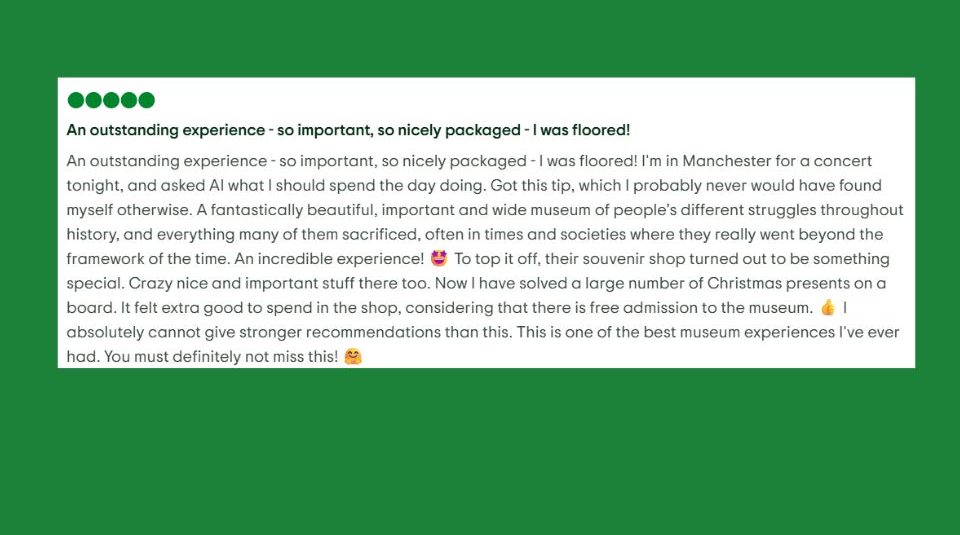Screen dimensions: 960x535
Task: Click the bold review title
Action: tap(348, 130)
